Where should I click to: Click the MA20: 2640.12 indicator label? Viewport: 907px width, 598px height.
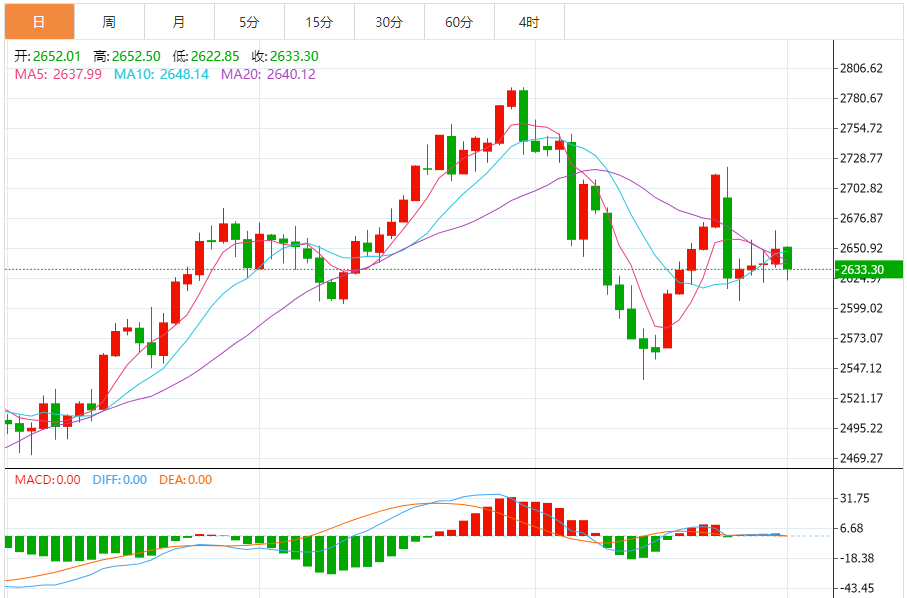coord(268,74)
